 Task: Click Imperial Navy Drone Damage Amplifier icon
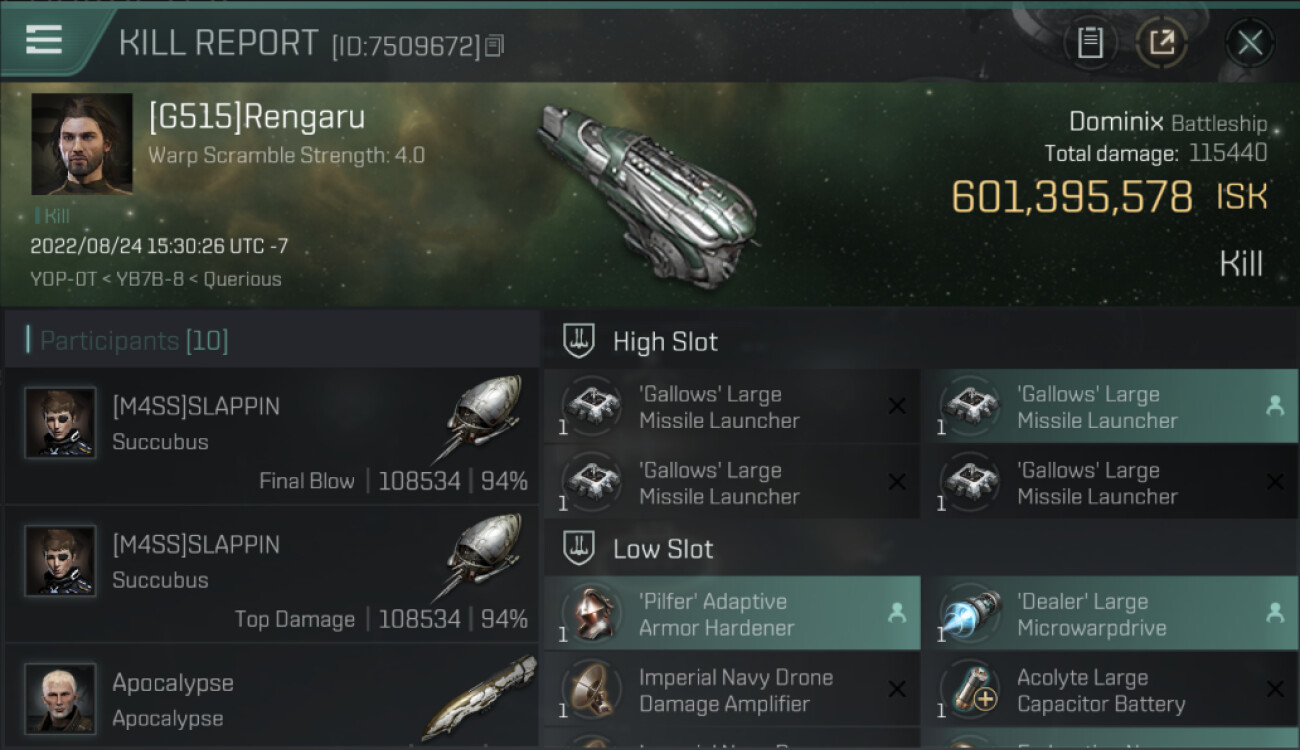(592, 690)
